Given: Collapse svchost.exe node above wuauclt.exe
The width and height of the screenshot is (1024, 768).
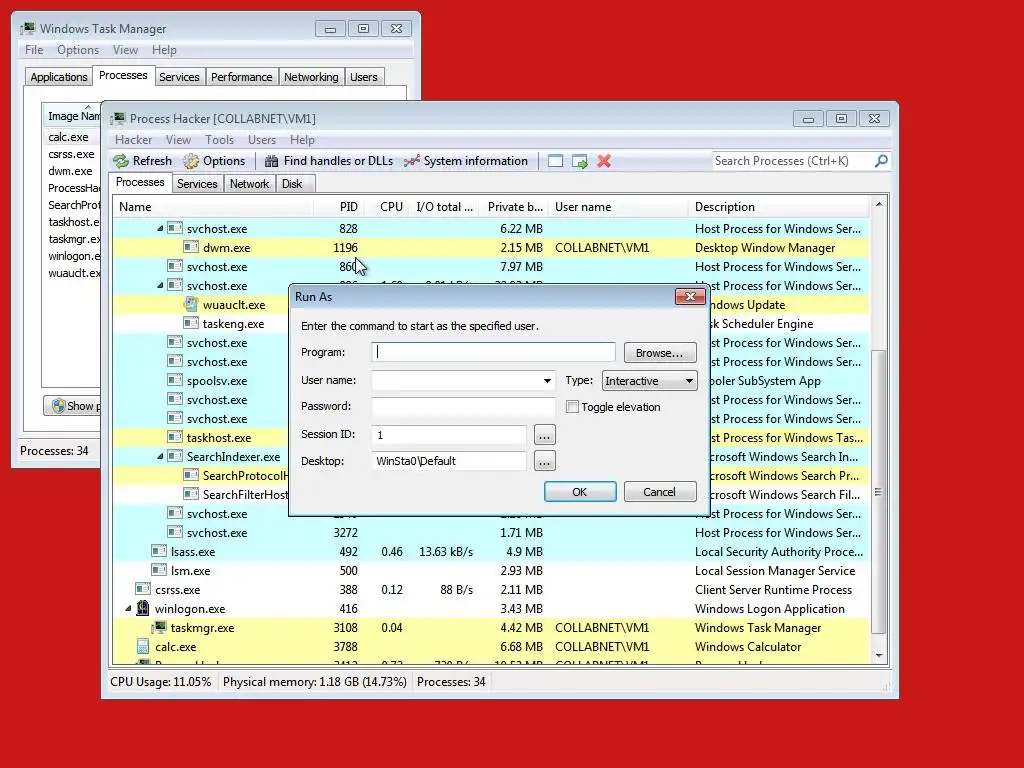Looking at the screenshot, I should click(160, 285).
